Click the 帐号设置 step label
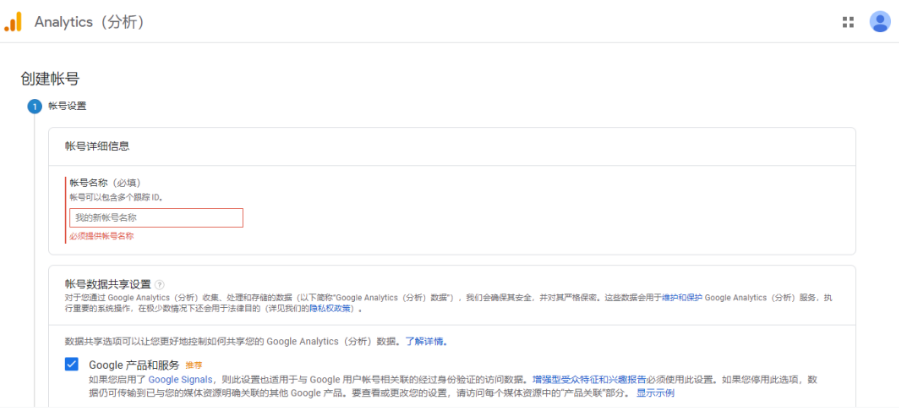899x408 pixels. [x=68, y=106]
